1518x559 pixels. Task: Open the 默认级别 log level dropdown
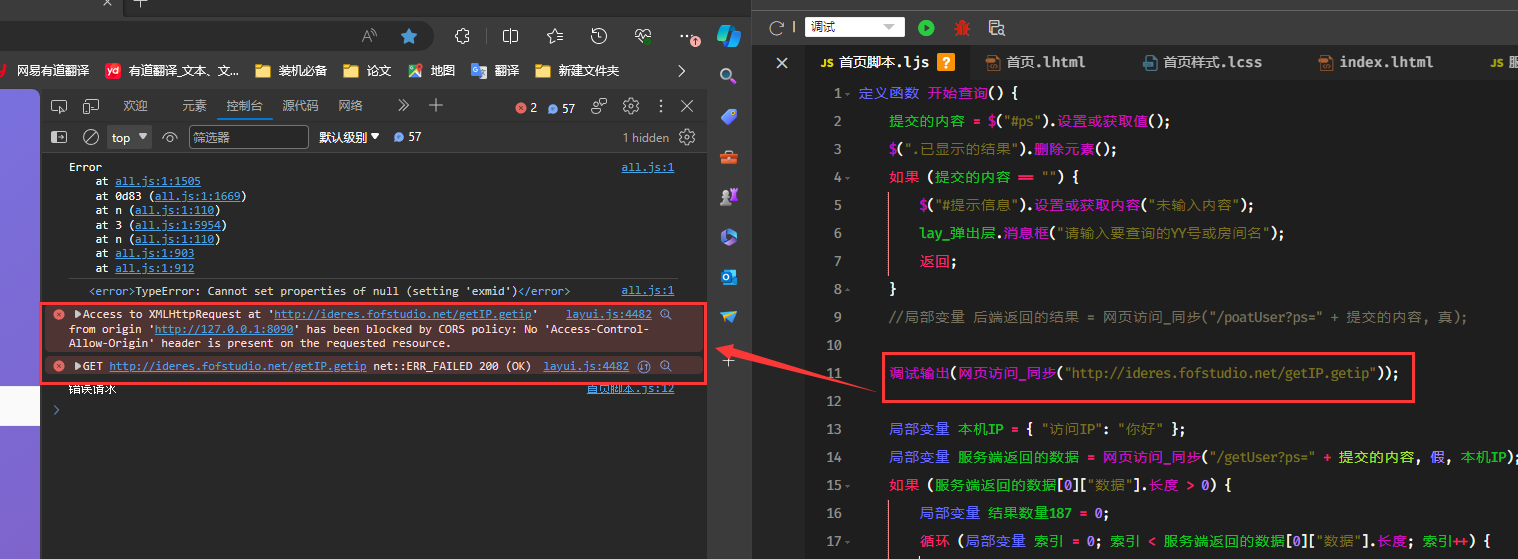[x=350, y=137]
